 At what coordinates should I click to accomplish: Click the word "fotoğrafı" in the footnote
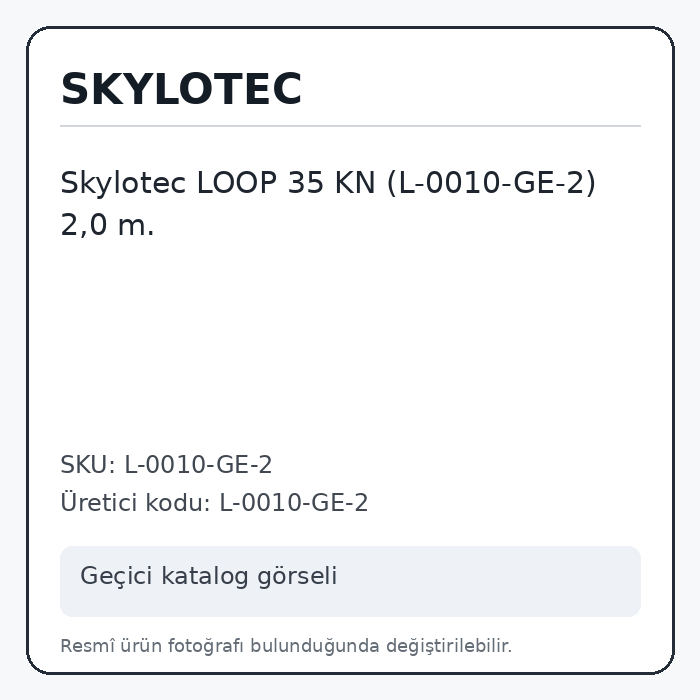click(x=205, y=646)
